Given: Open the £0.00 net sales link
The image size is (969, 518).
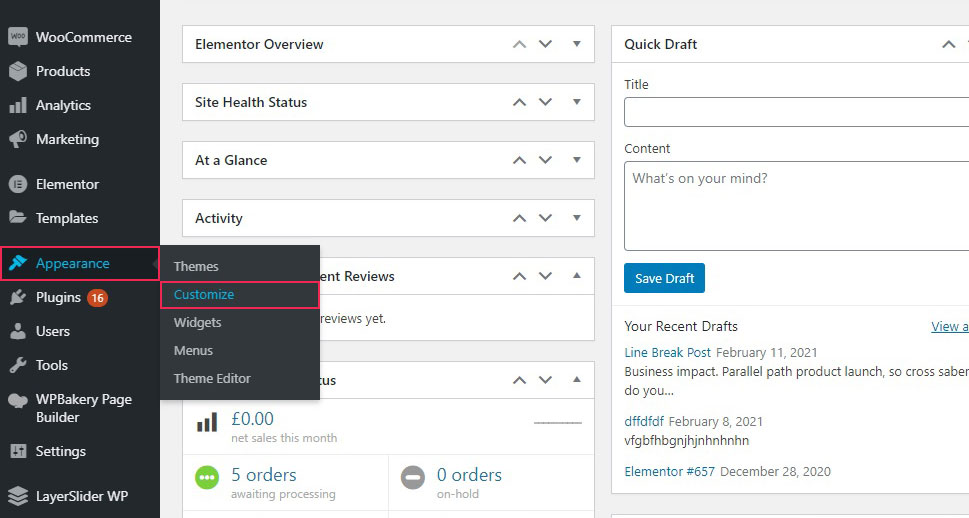Looking at the screenshot, I should (x=252, y=418).
